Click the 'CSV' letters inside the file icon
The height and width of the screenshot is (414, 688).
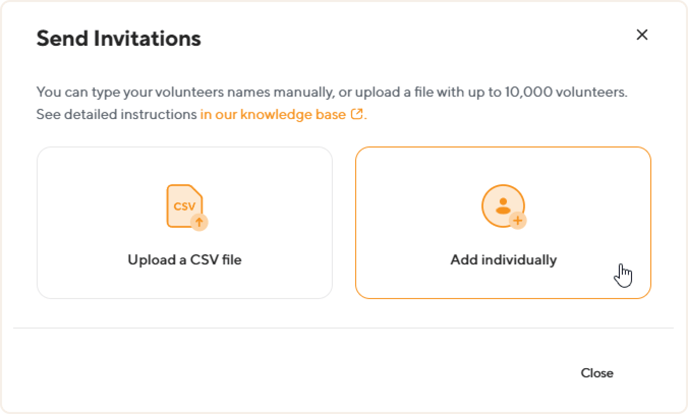[x=184, y=206]
